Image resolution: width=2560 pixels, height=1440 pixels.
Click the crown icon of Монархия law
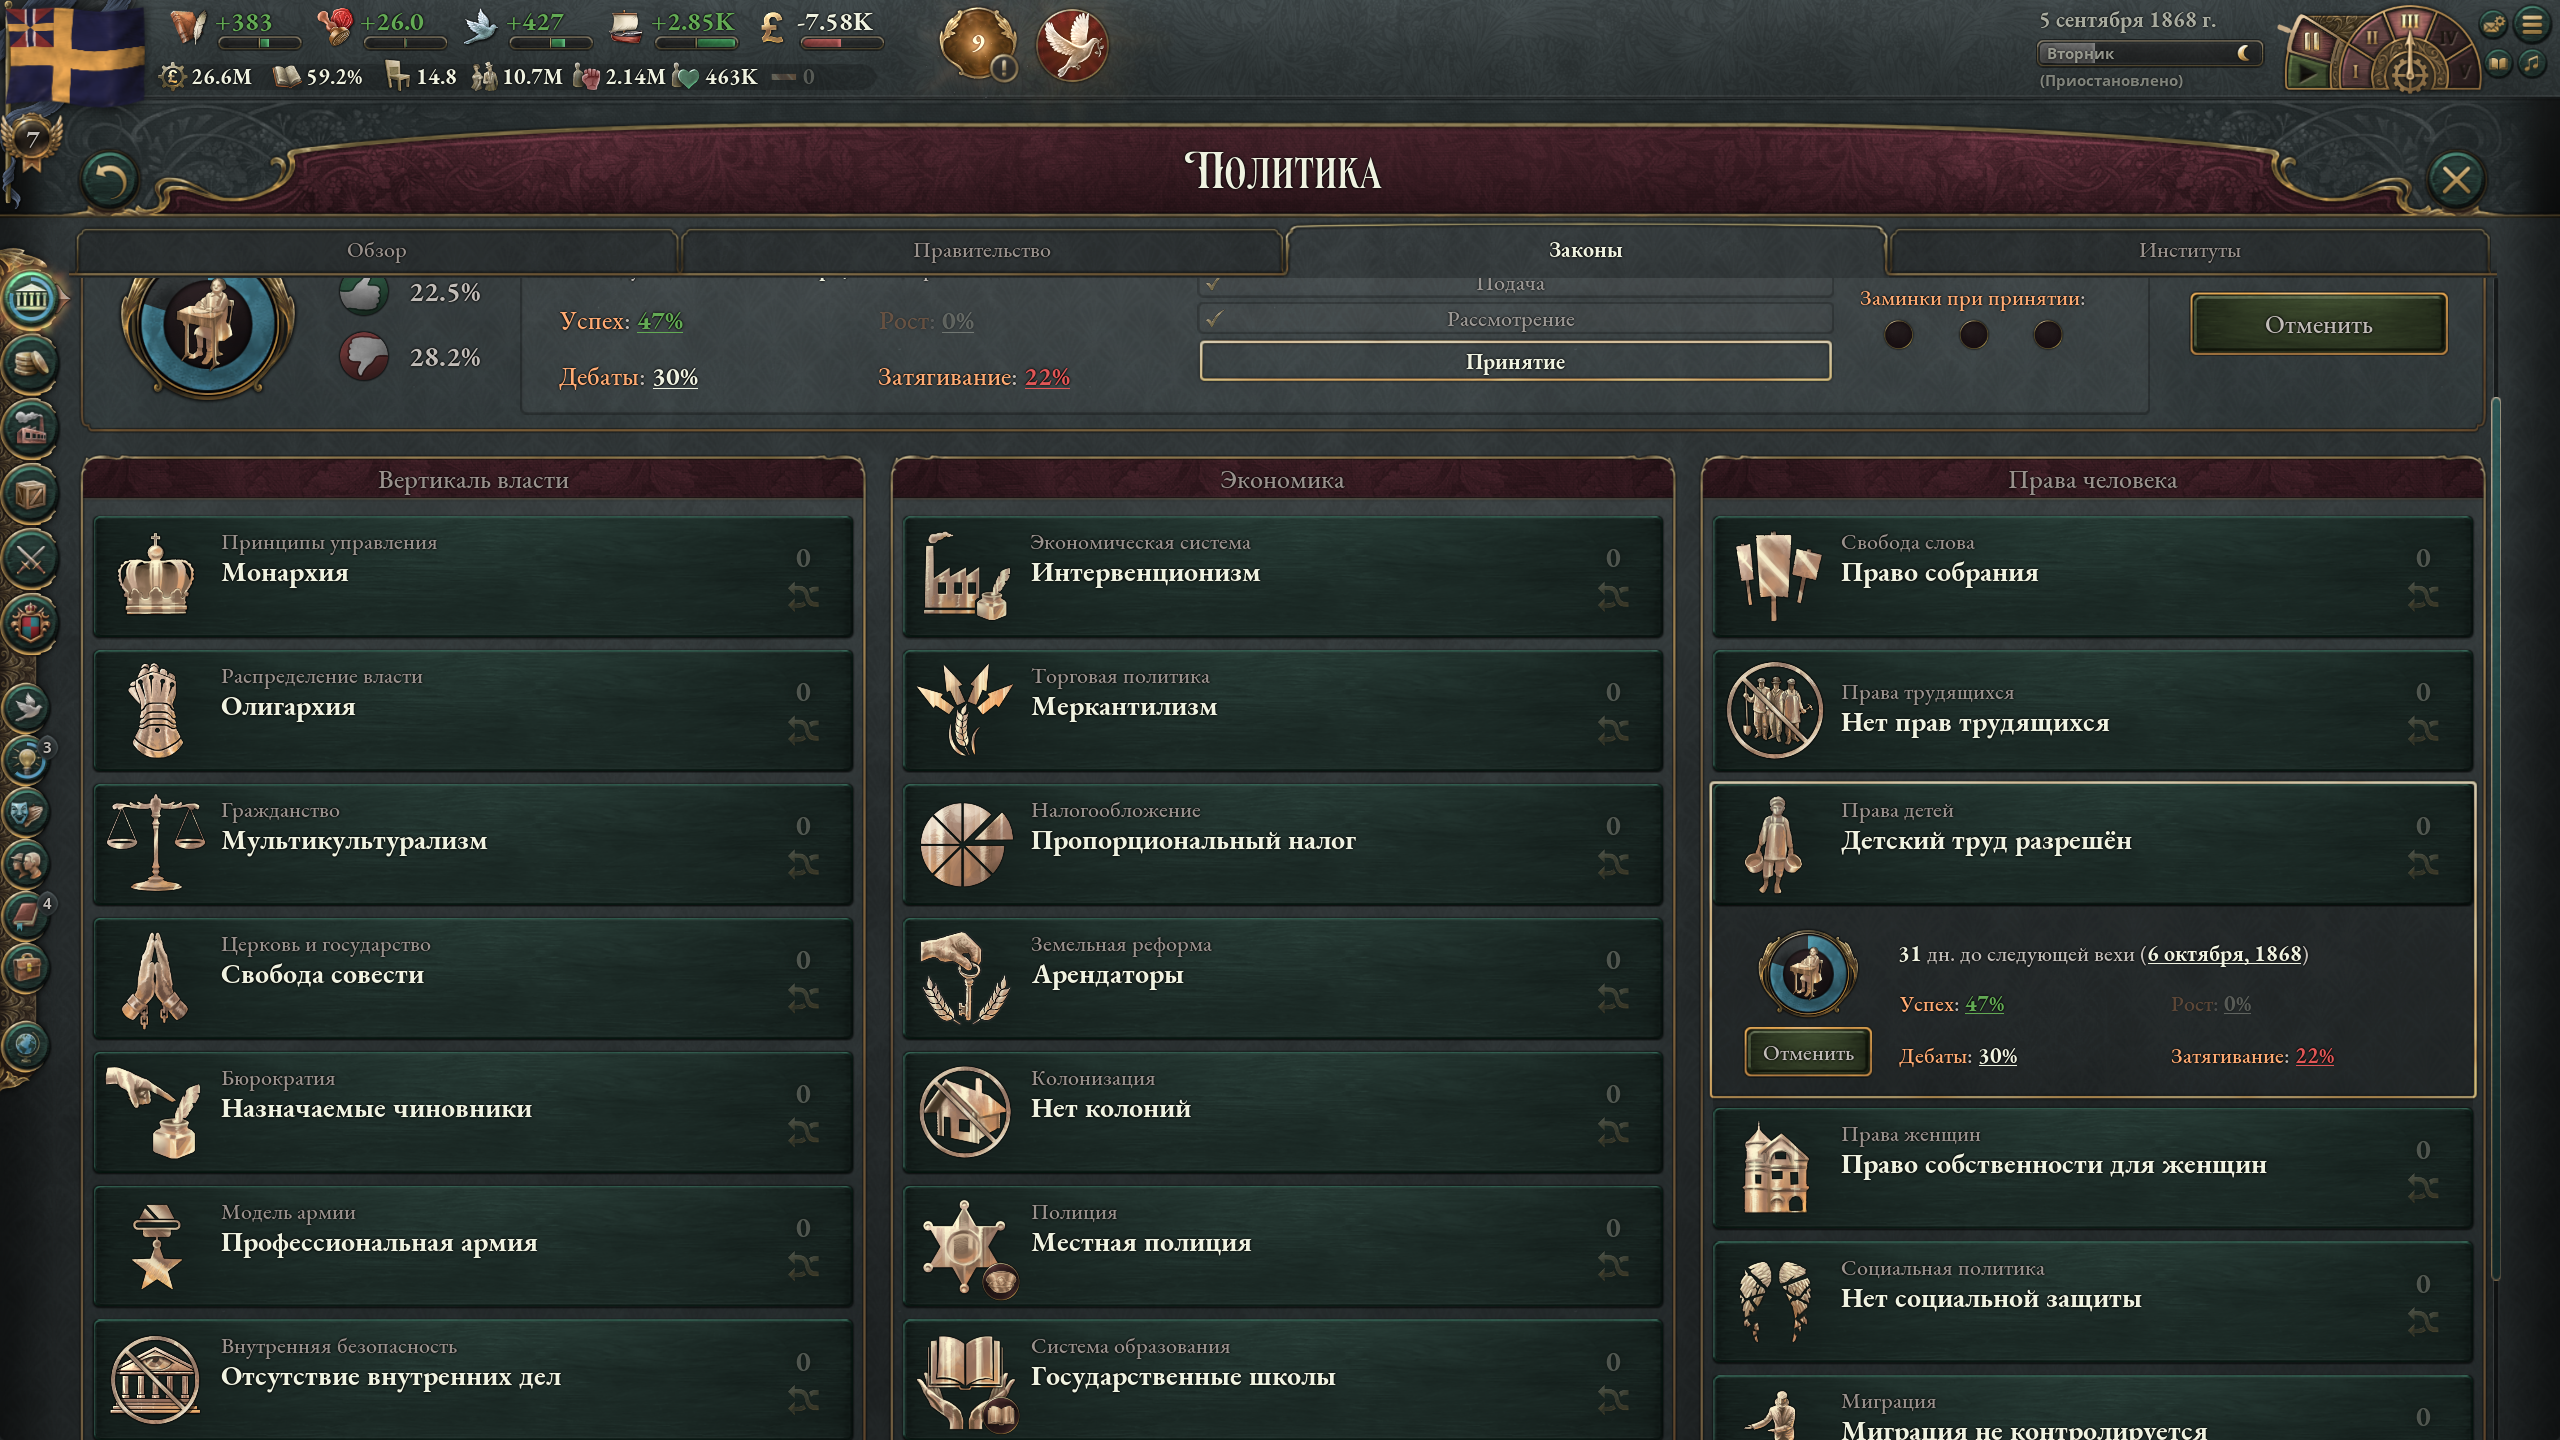pos(155,575)
